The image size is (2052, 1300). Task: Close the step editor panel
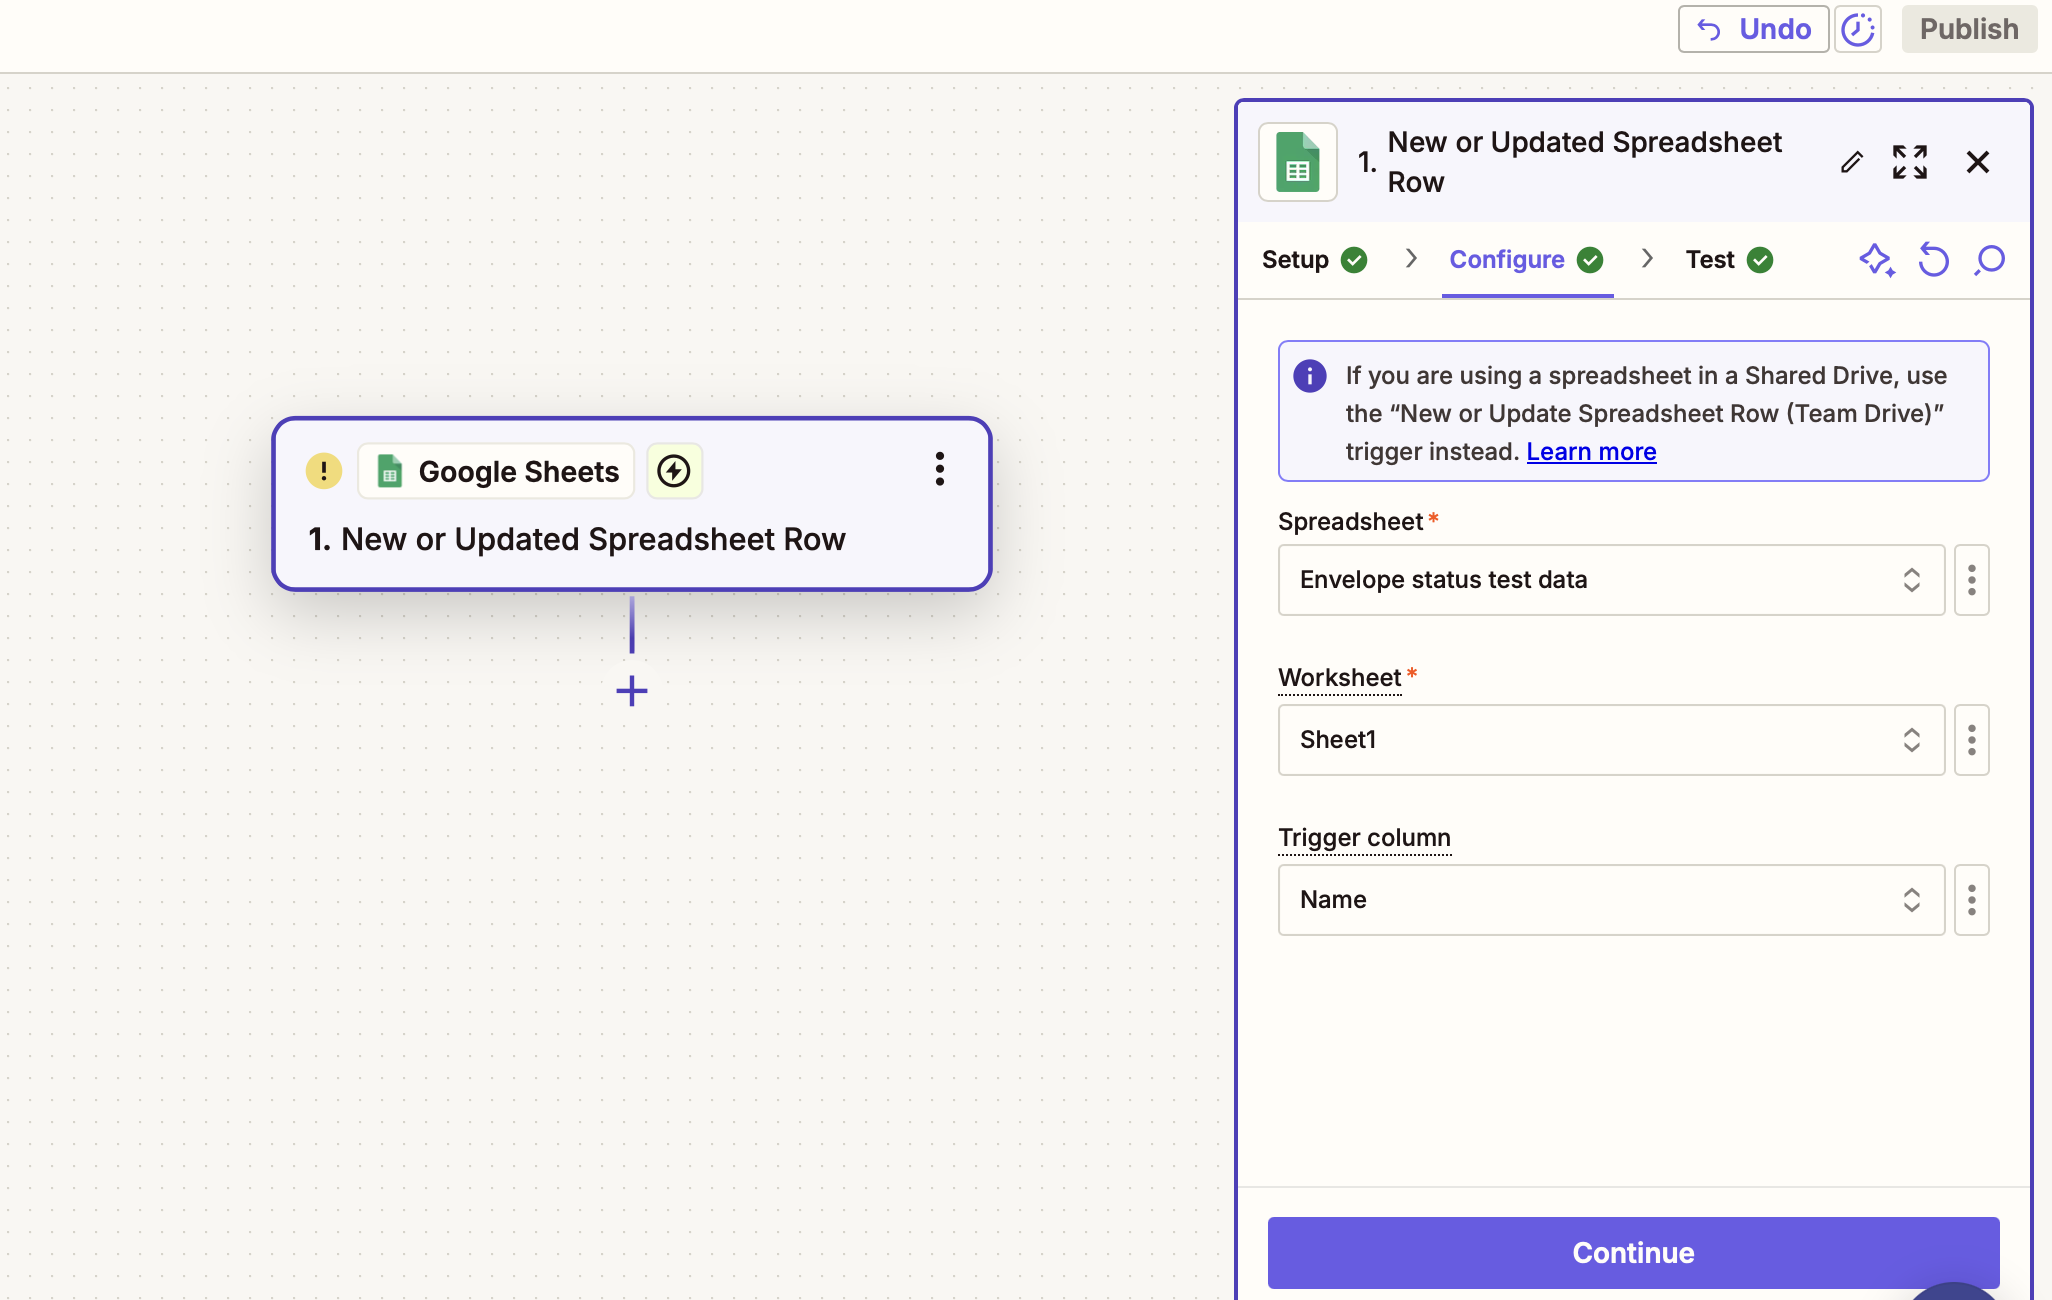point(1978,162)
